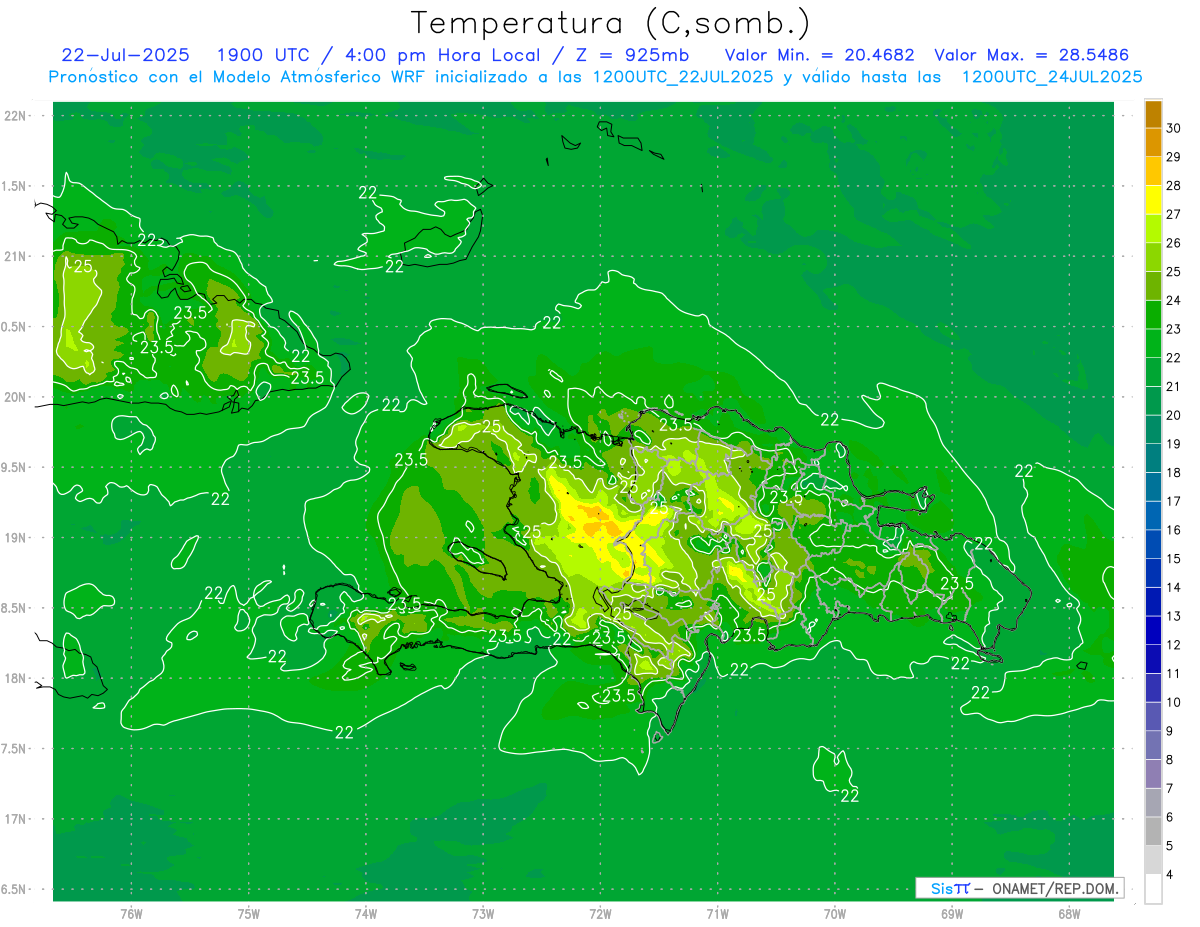The image size is (1200, 927).
Task: Click the colorbar label '12'
Action: pyautogui.click(x=1174, y=644)
